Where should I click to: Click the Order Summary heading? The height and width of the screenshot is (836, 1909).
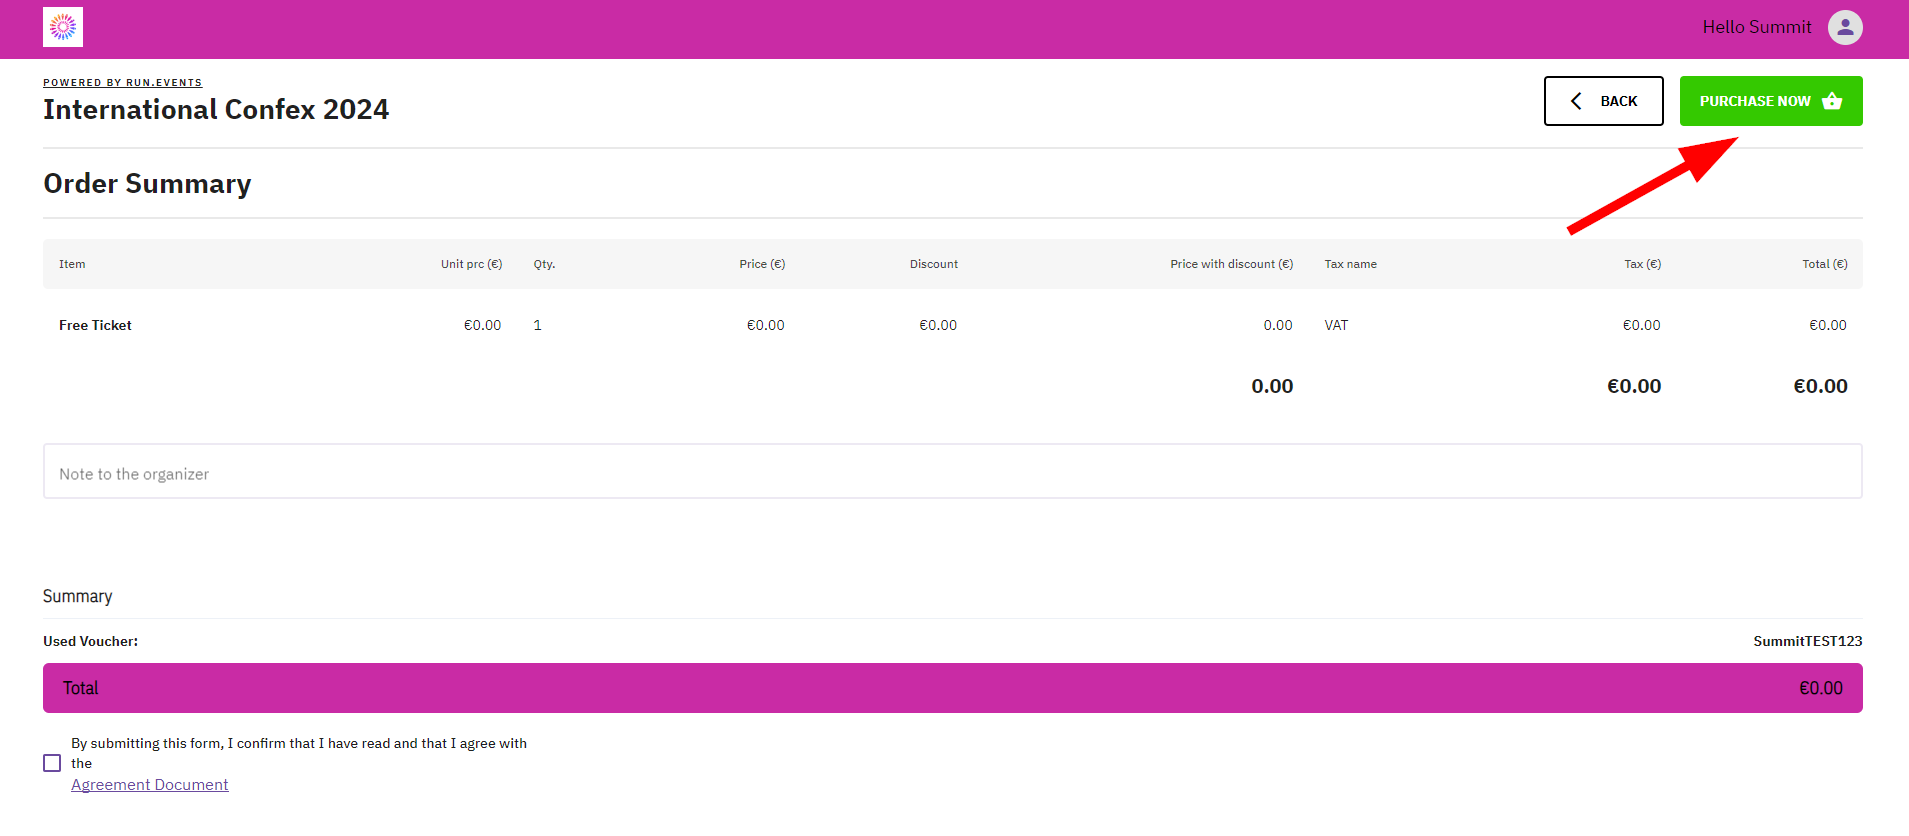[x=147, y=184]
